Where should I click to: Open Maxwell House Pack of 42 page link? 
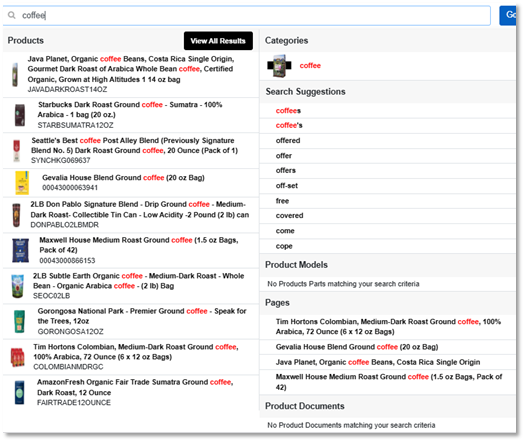pyautogui.click(x=389, y=382)
